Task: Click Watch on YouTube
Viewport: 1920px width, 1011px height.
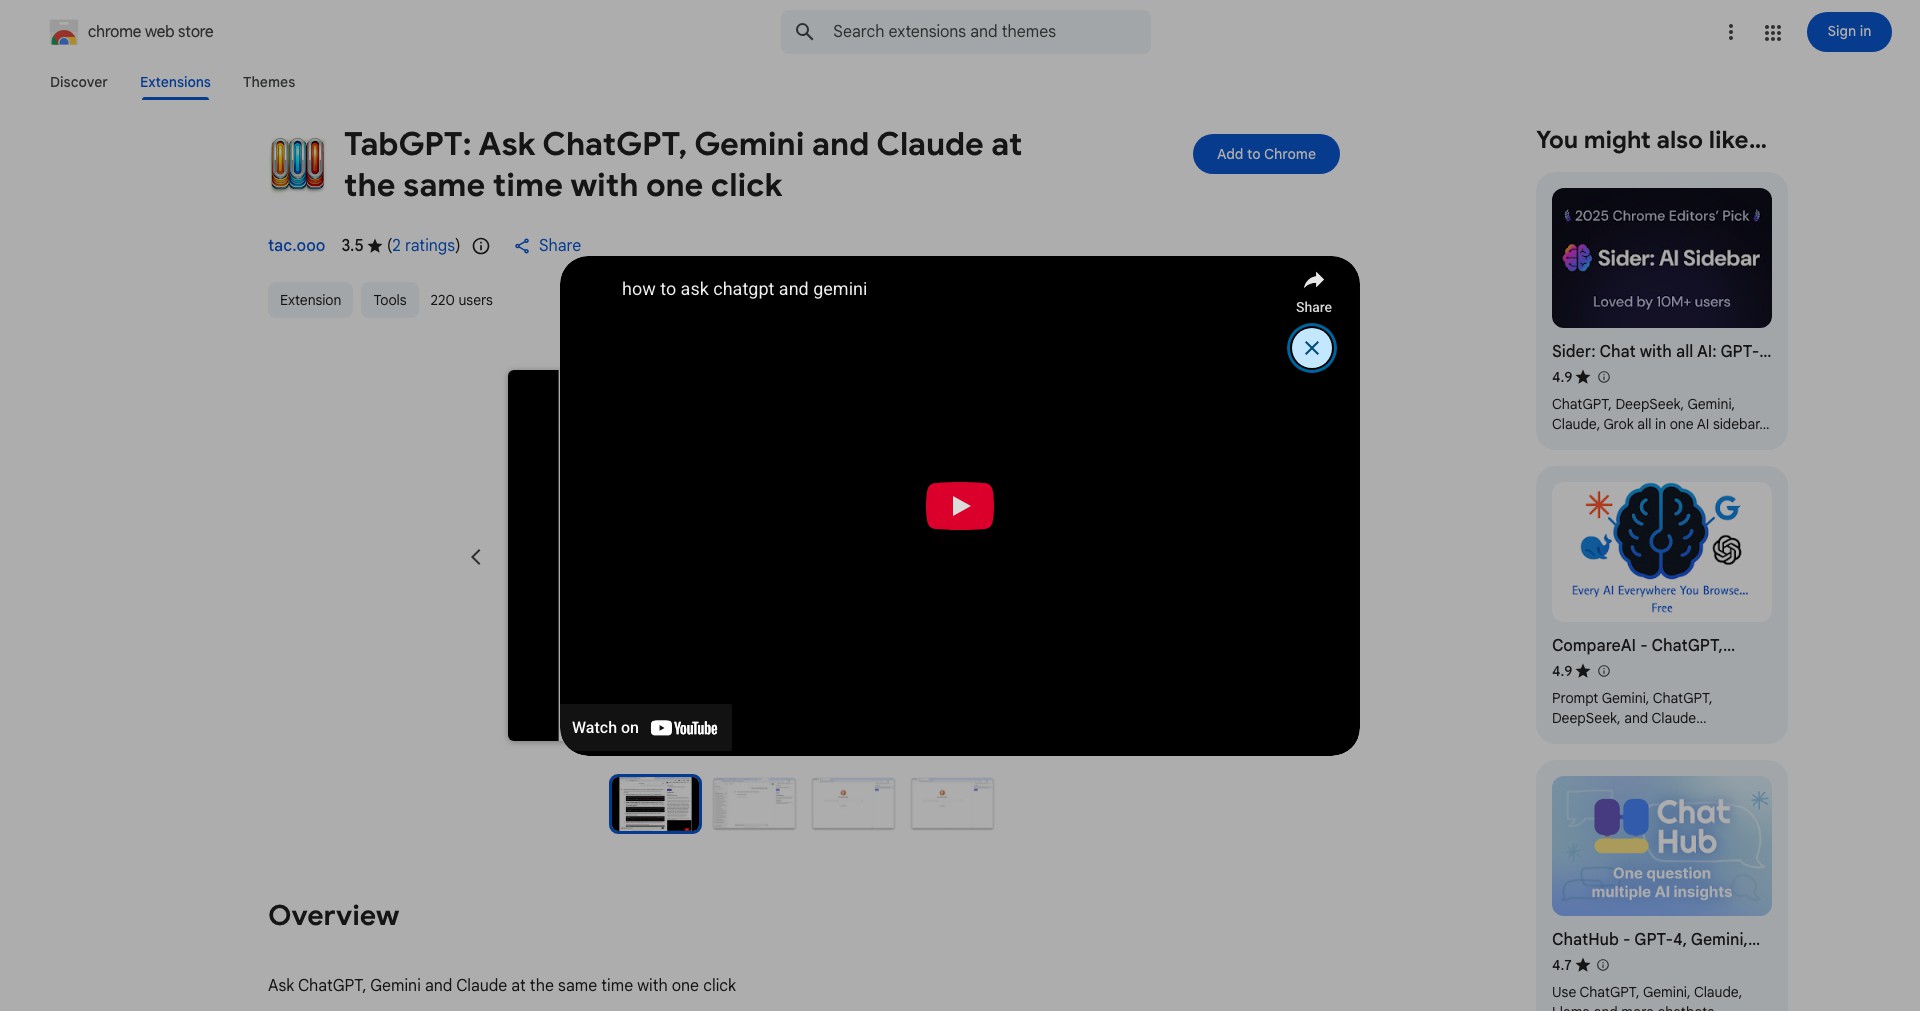Action: click(x=645, y=728)
